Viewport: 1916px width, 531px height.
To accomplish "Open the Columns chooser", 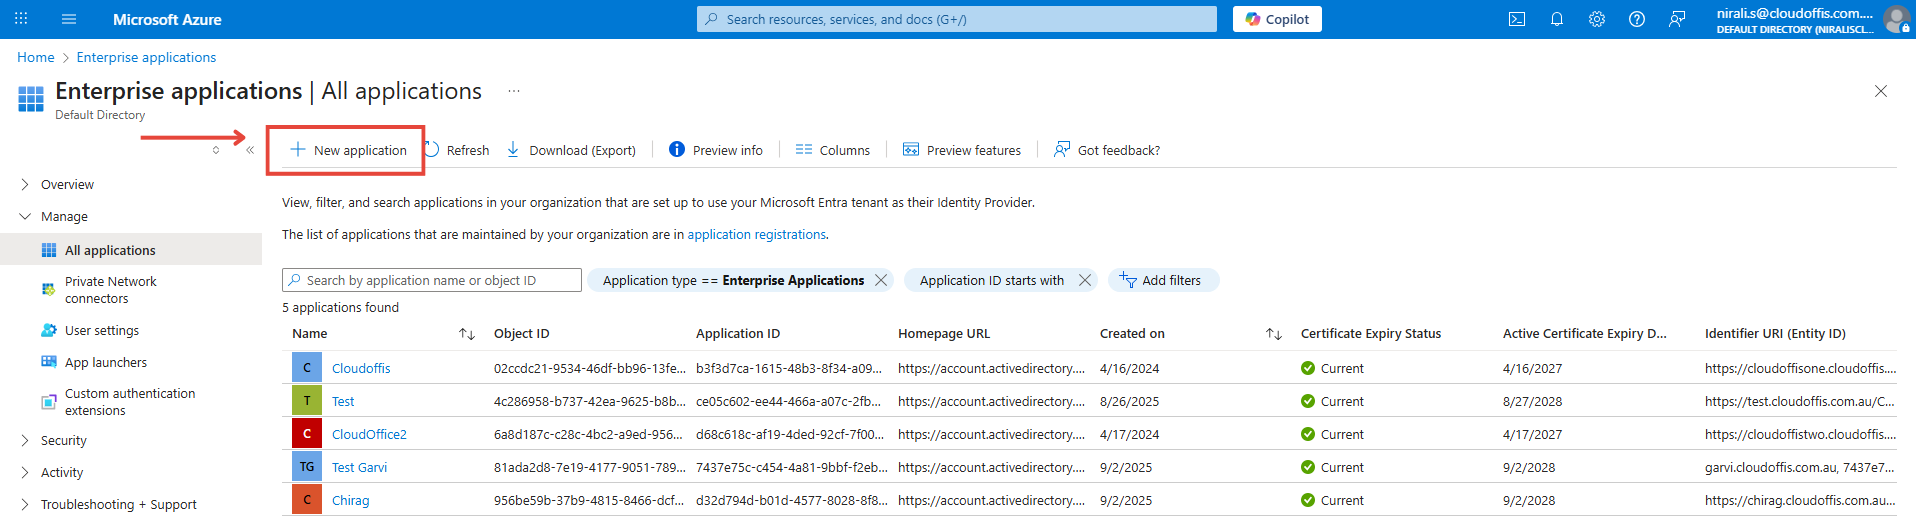I will (x=833, y=150).
